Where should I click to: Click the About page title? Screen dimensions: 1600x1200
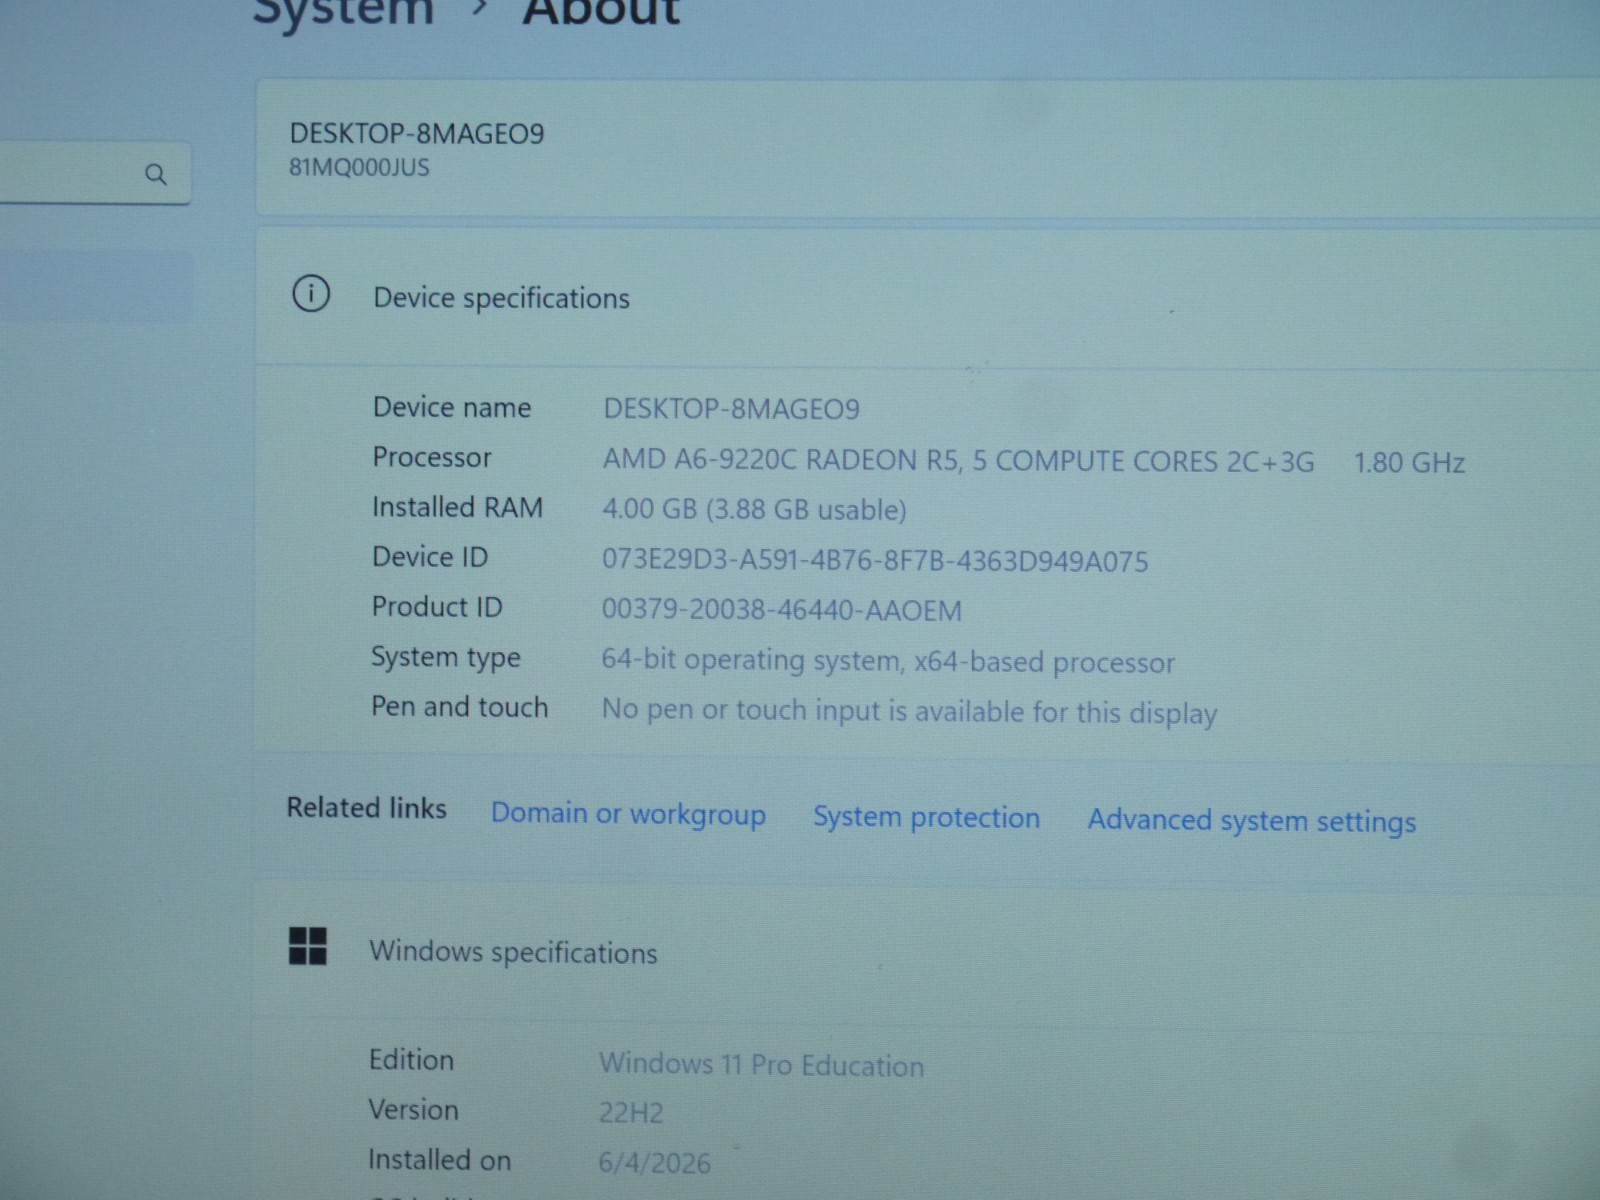tap(601, 12)
